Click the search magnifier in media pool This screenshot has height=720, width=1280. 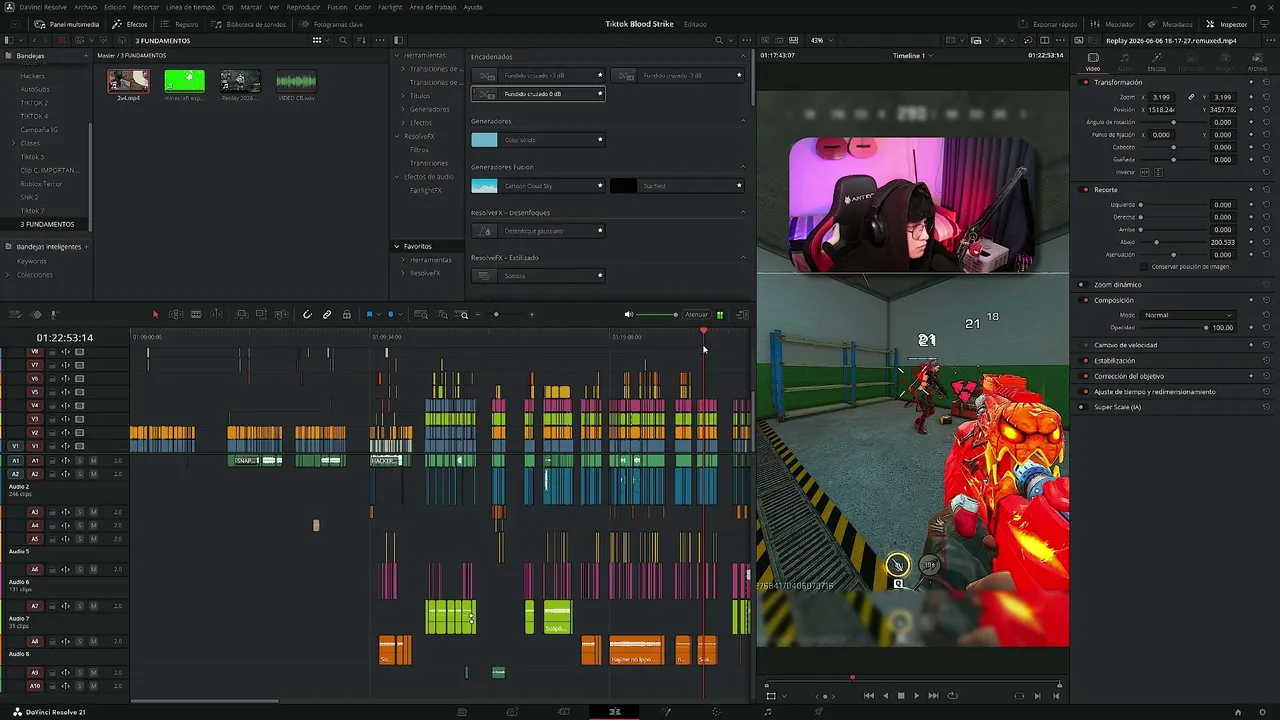343,40
